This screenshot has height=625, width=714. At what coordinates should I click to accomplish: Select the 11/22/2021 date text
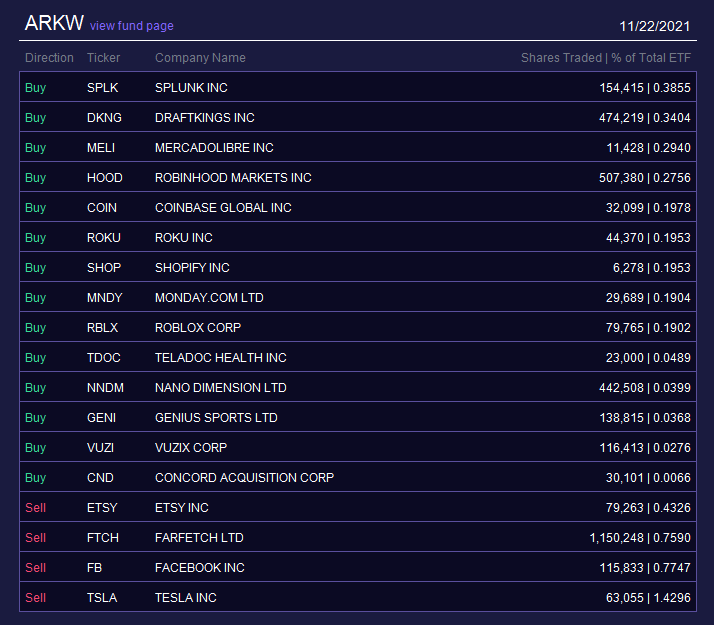click(x=655, y=26)
